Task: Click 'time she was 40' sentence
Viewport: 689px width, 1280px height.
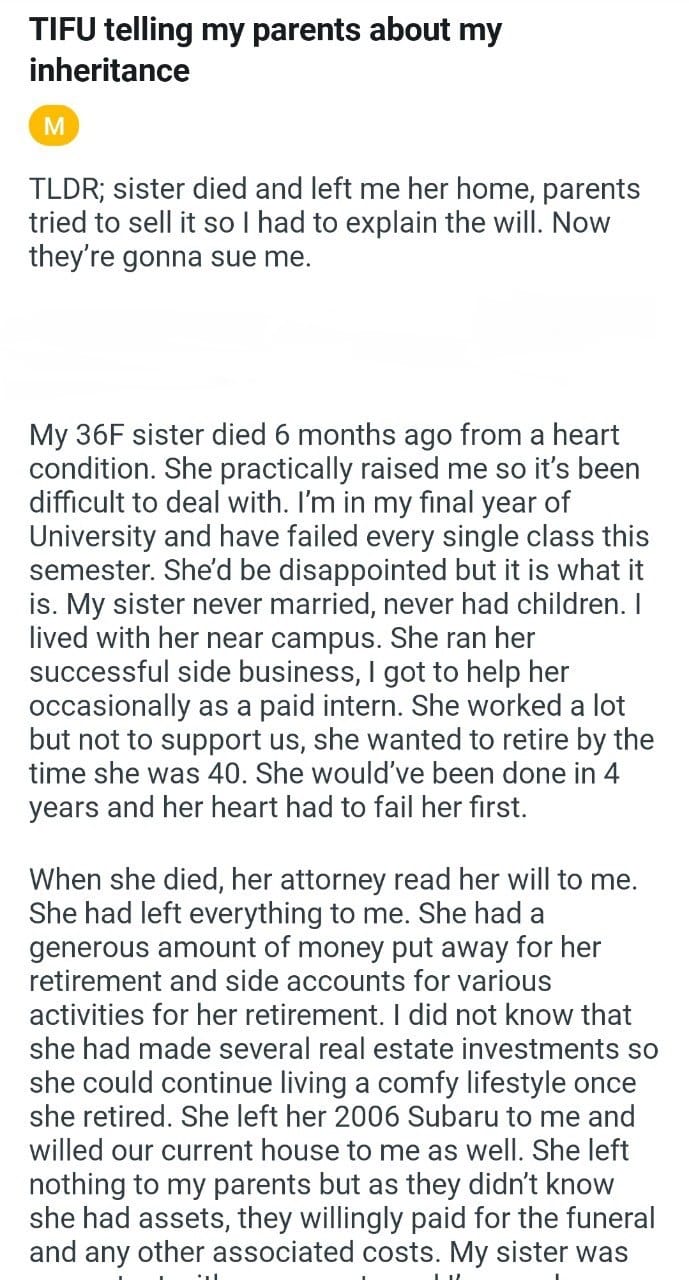Action: (140, 773)
